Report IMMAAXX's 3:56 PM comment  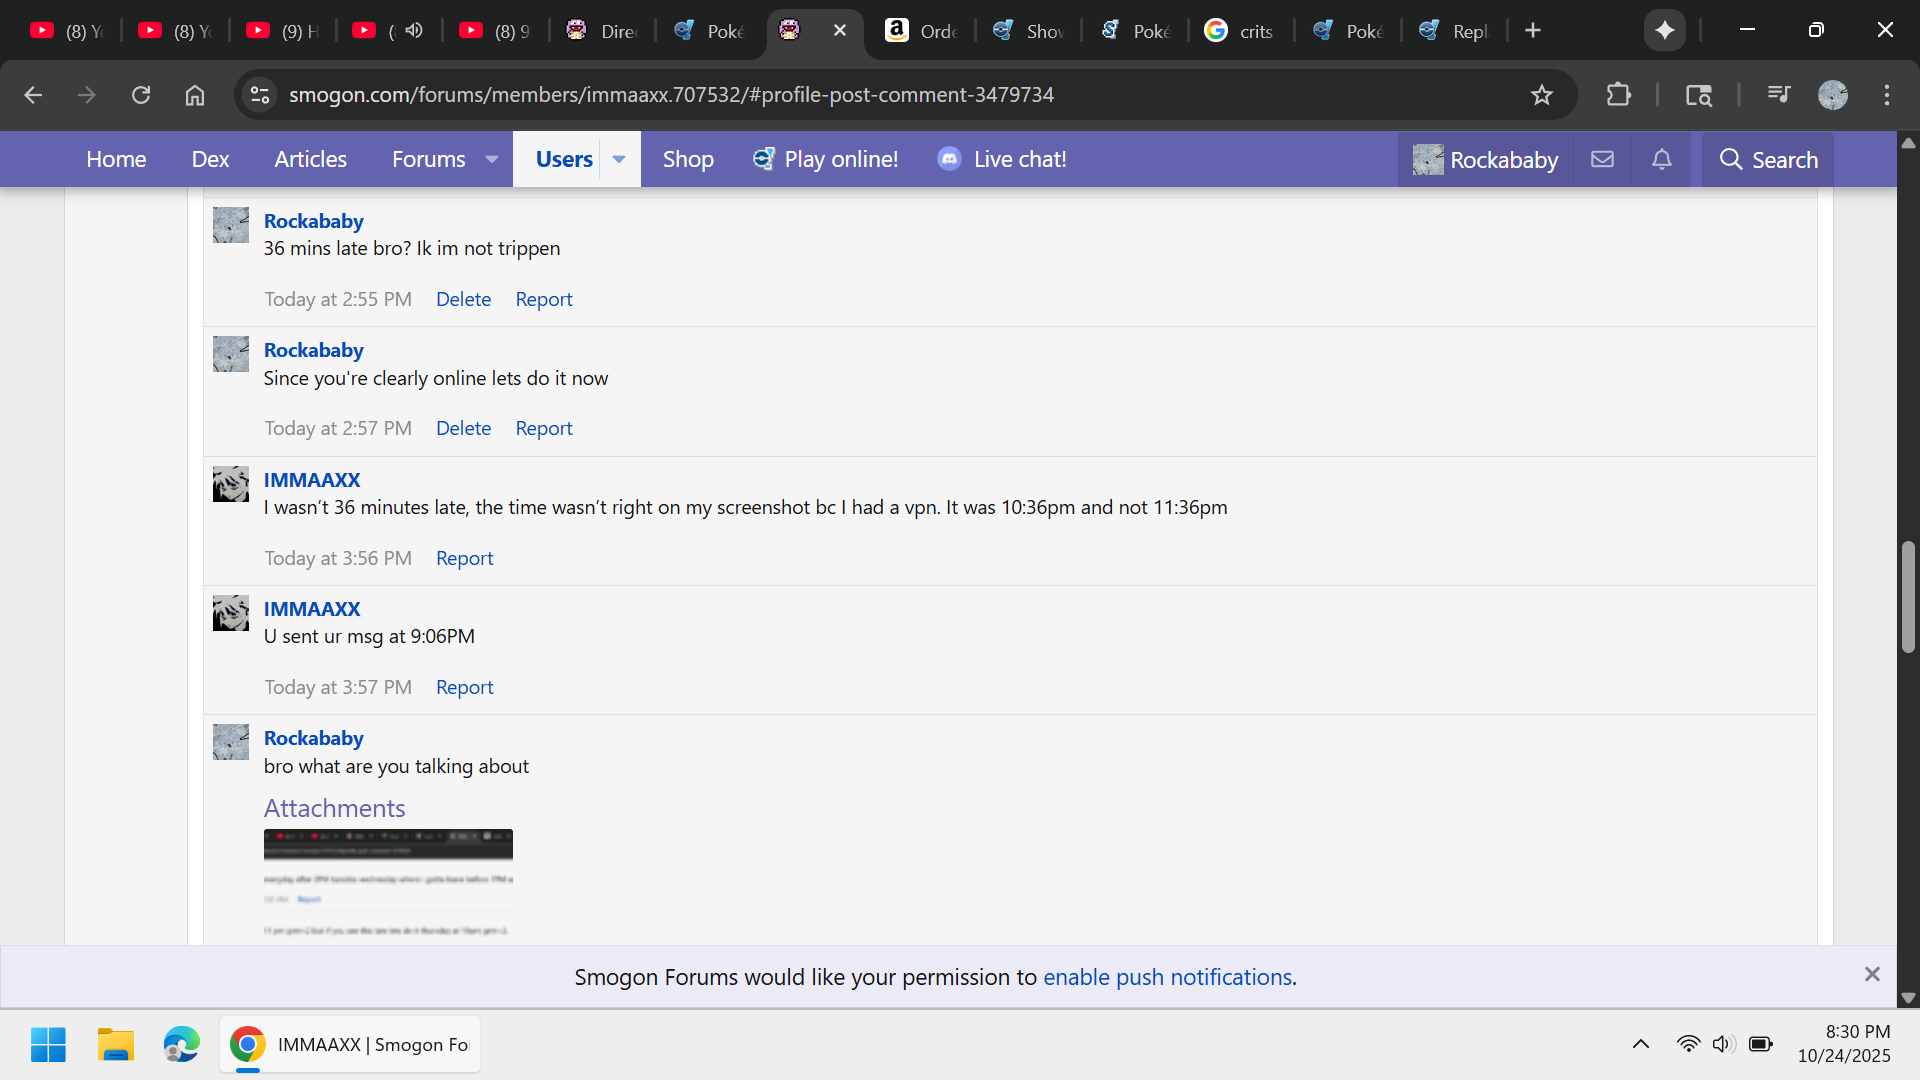464,558
